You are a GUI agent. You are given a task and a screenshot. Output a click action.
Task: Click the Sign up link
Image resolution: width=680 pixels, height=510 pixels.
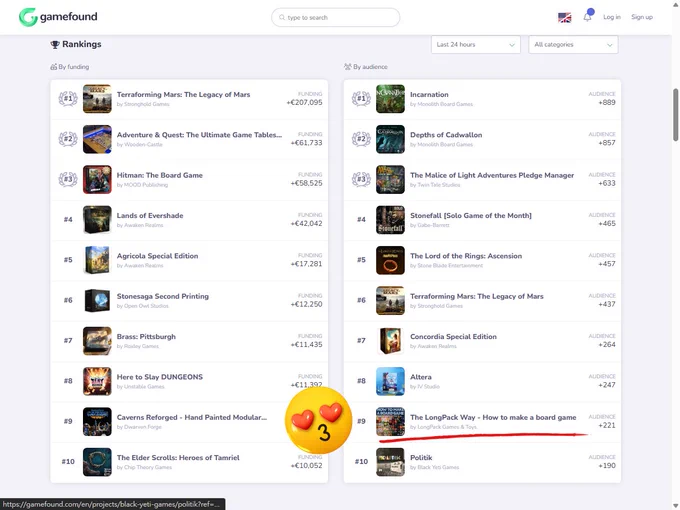pyautogui.click(x=641, y=17)
